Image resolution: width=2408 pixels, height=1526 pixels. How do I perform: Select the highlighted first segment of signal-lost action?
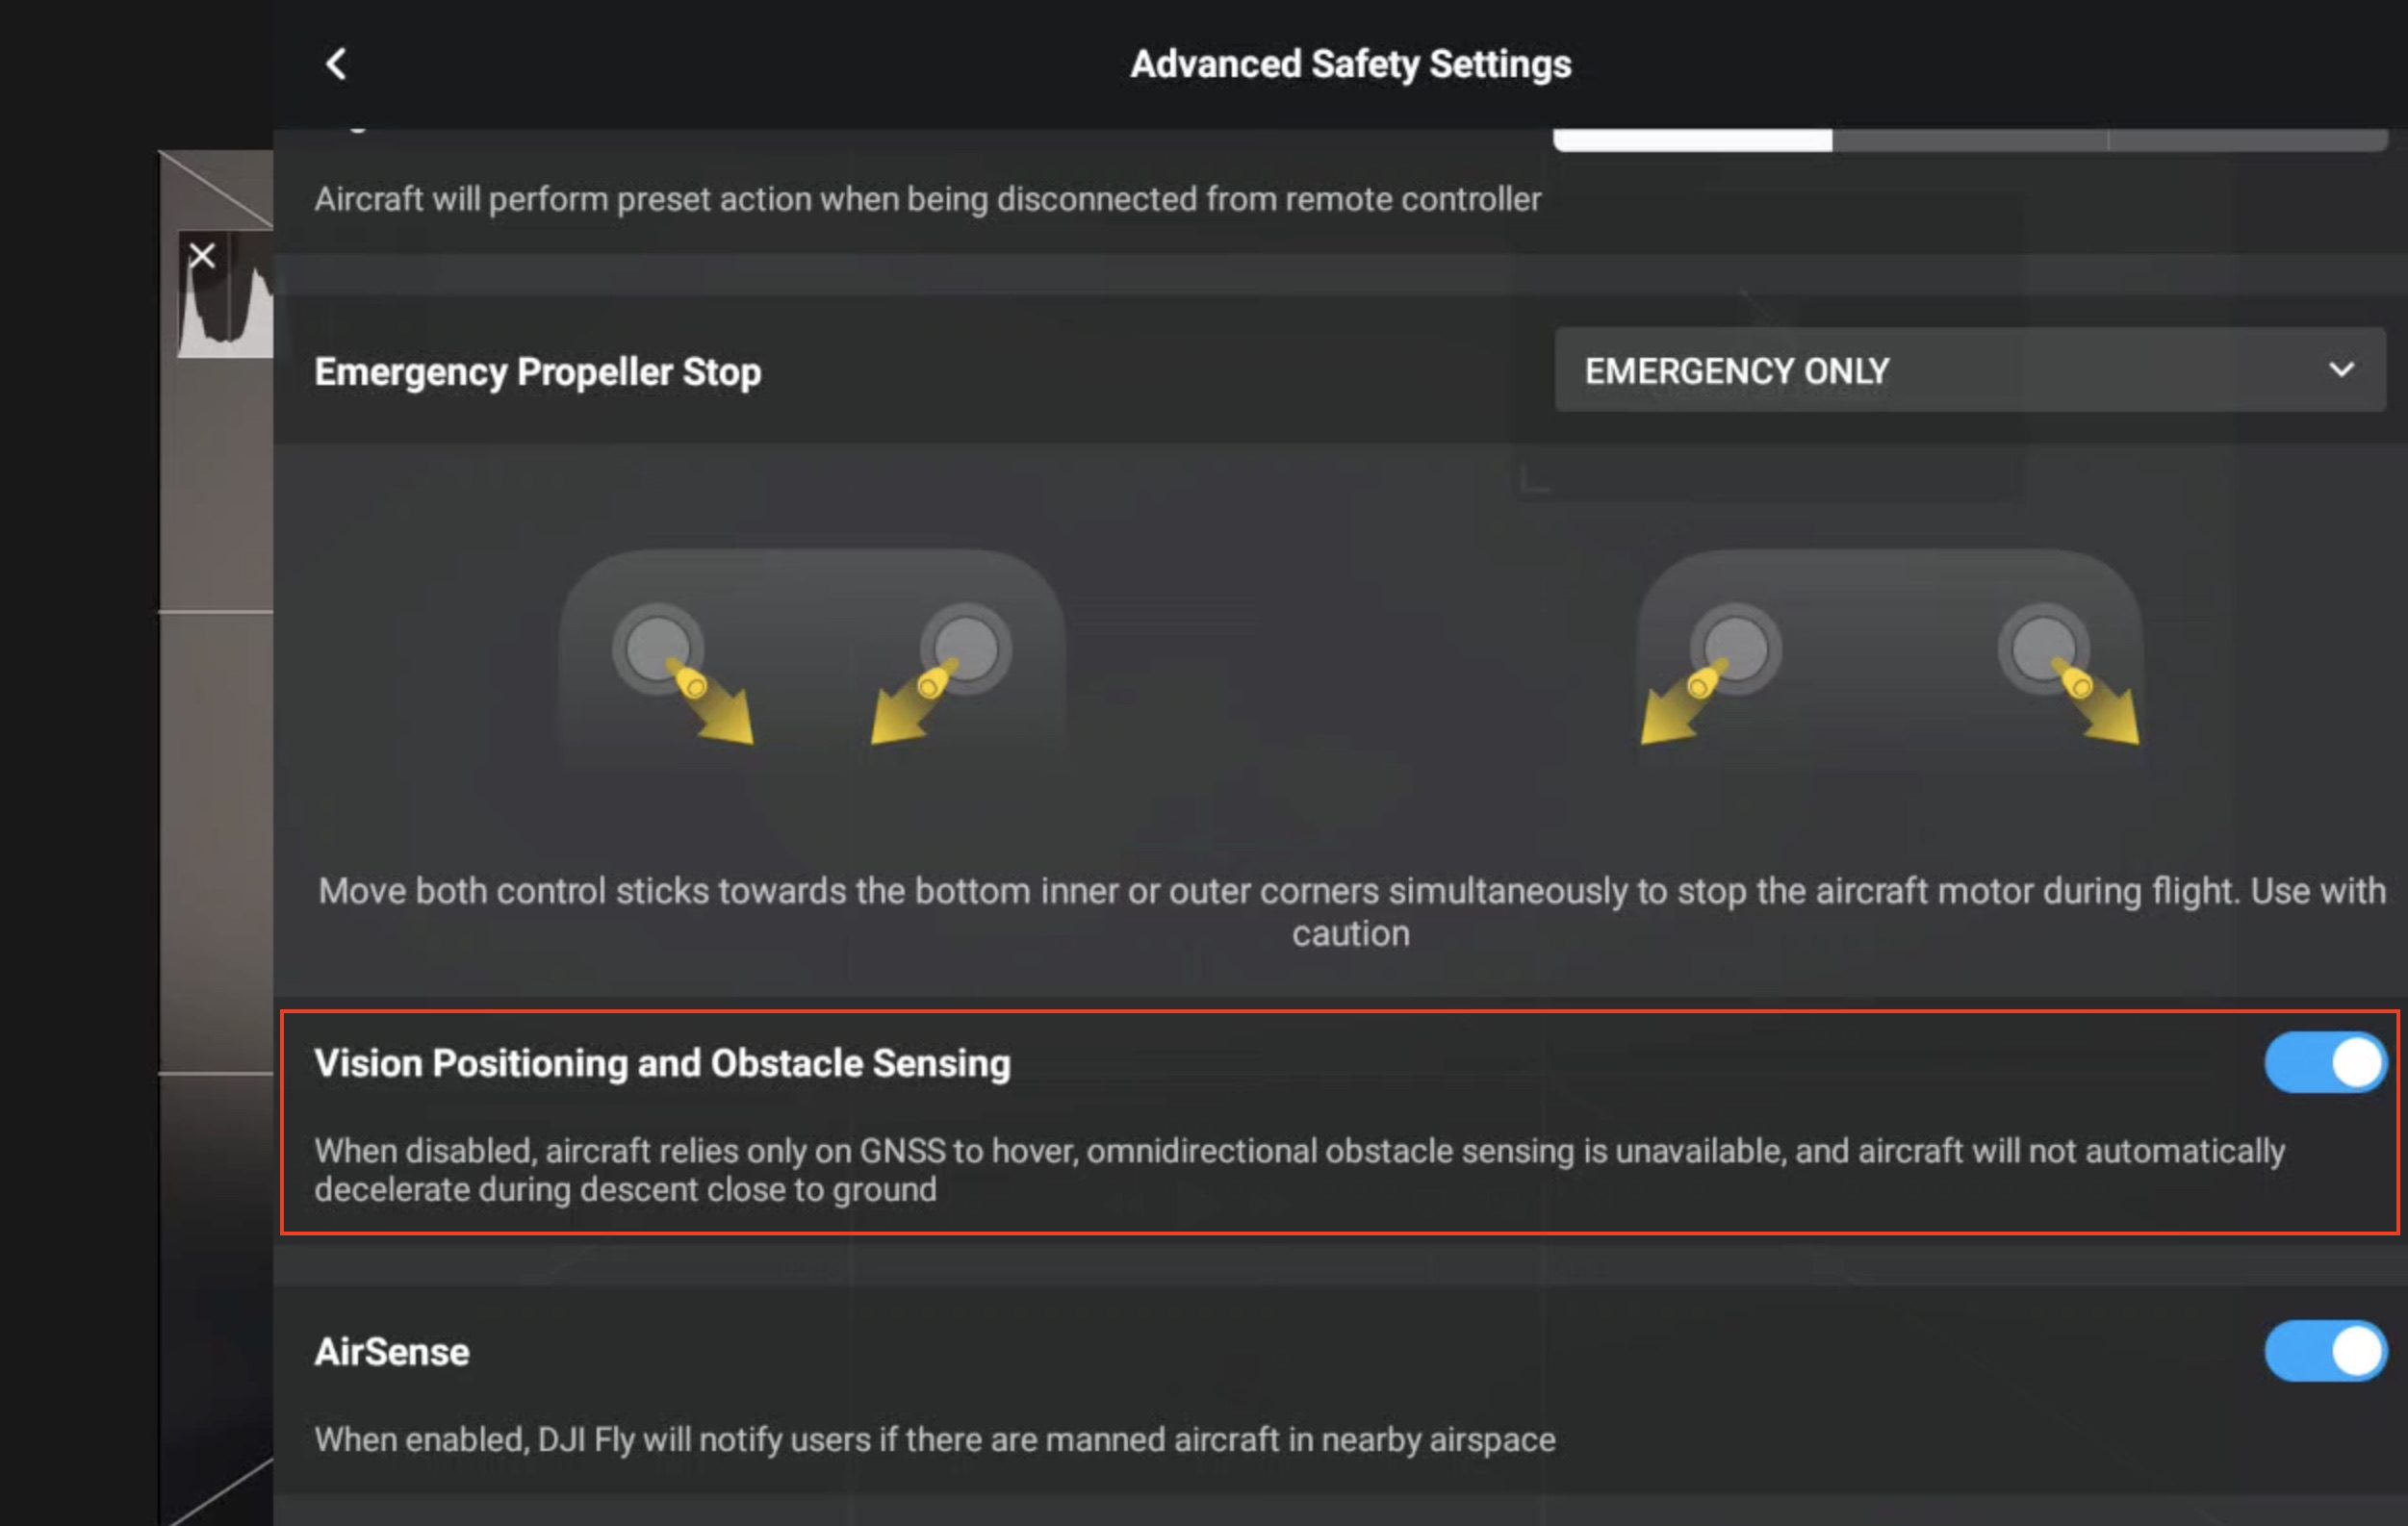coord(1692,140)
